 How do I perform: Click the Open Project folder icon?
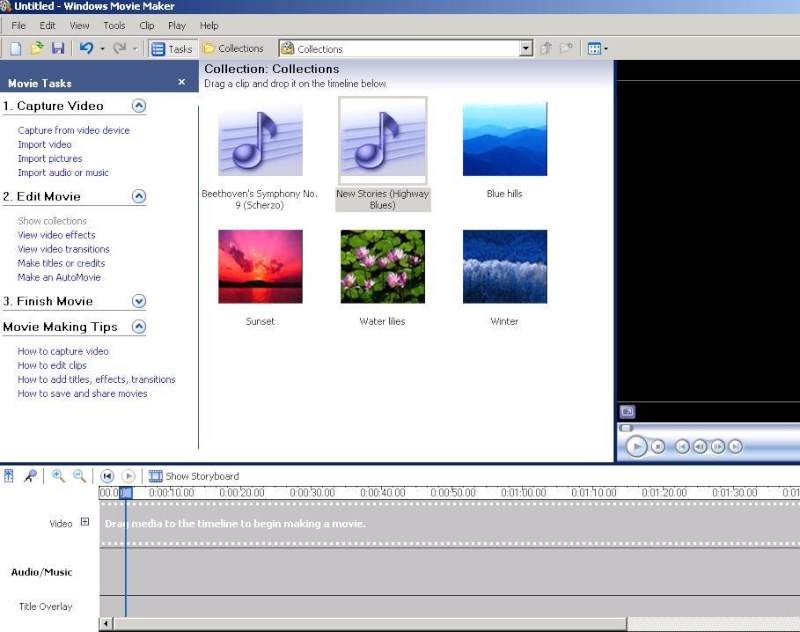click(x=37, y=48)
